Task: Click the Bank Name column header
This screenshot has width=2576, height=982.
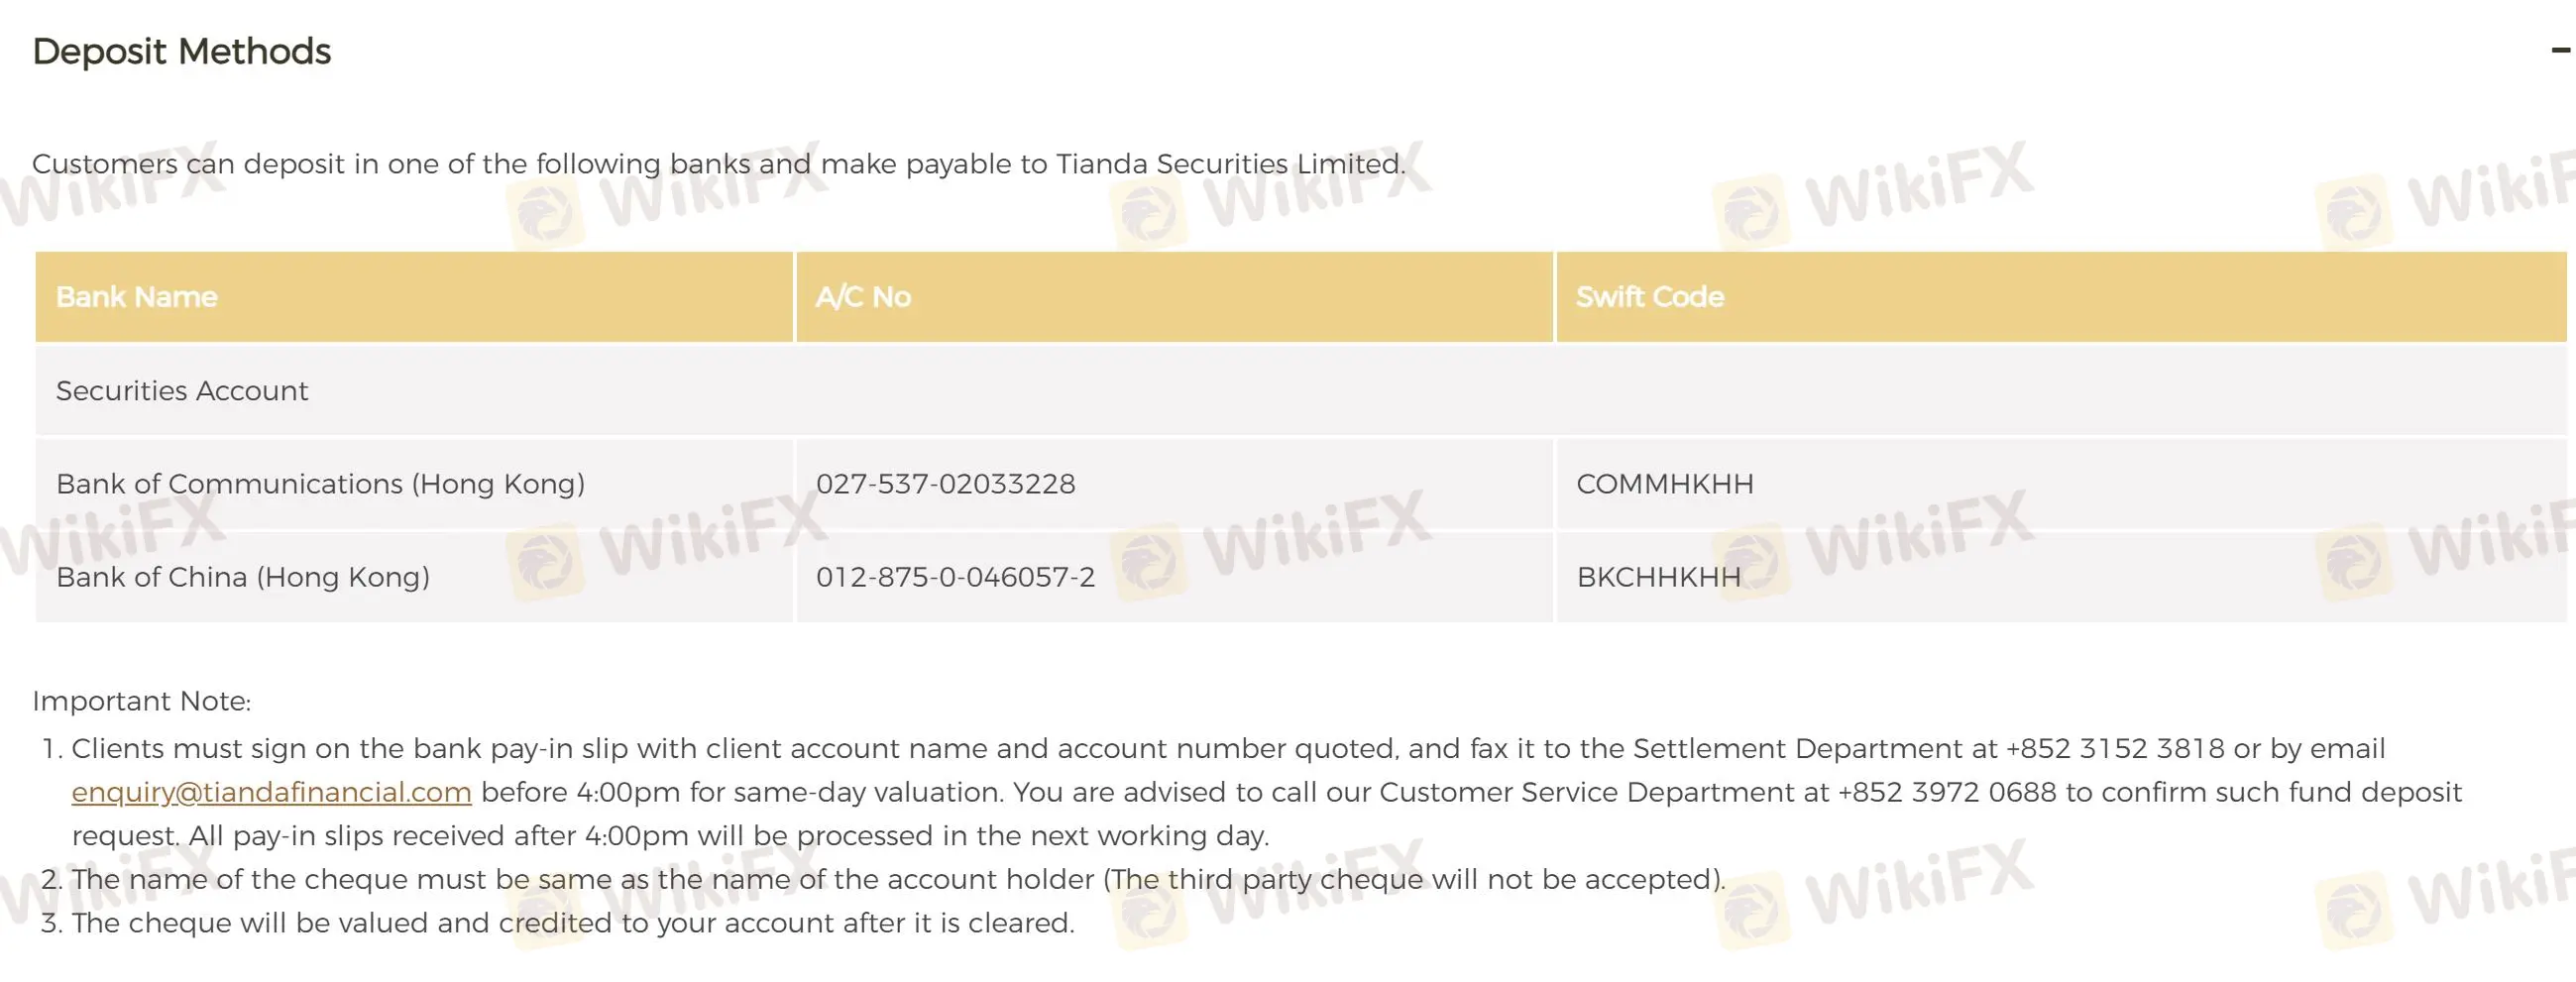Action: [137, 297]
